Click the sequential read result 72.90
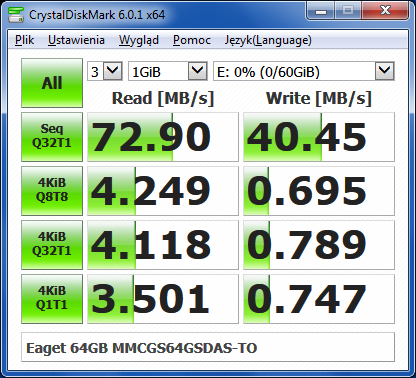The width and height of the screenshot is (416, 378). tap(163, 137)
